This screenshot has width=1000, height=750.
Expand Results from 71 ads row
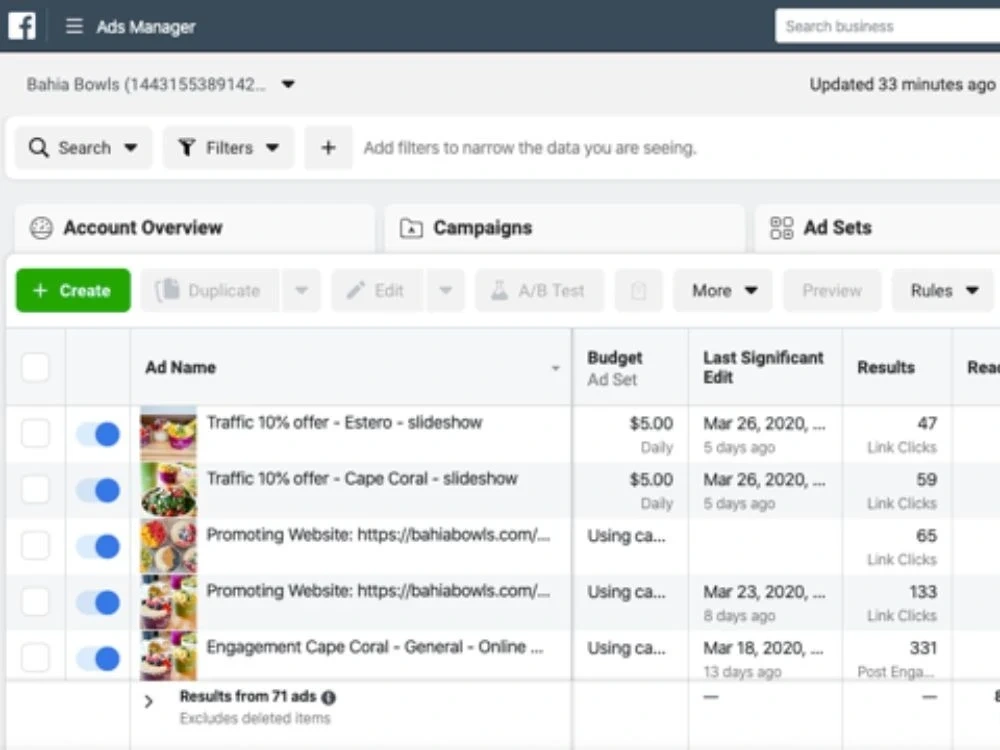click(149, 702)
